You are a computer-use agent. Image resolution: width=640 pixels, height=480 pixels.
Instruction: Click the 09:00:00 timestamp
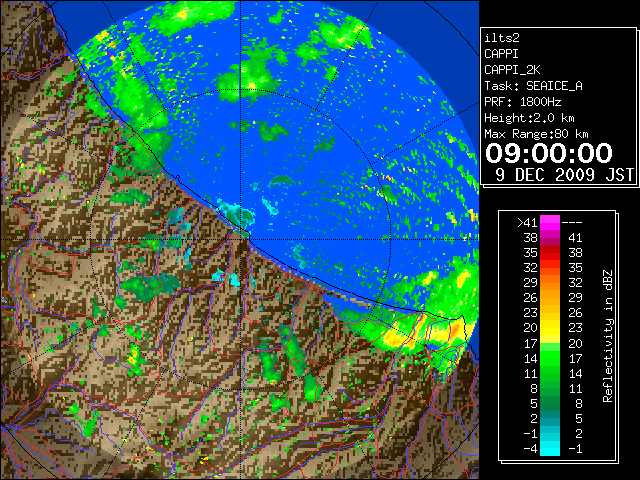549,153
